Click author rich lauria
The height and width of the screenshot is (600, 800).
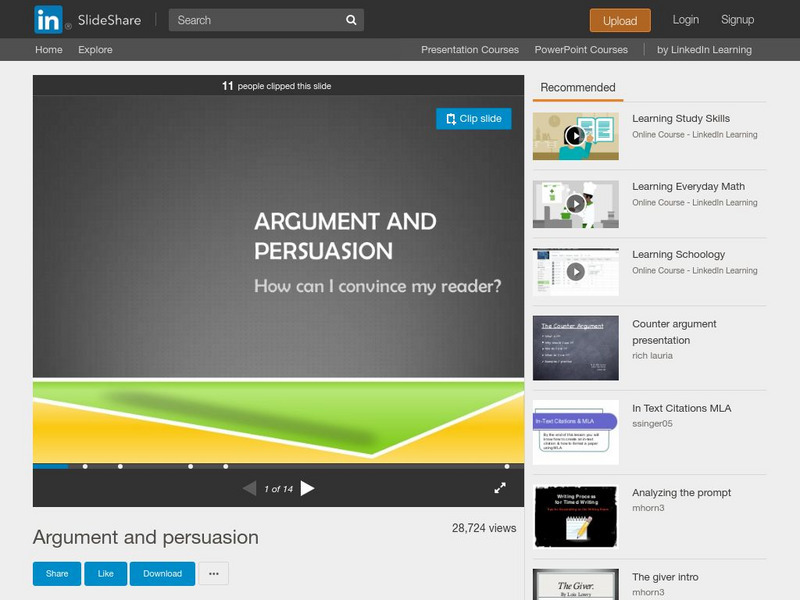(x=652, y=356)
